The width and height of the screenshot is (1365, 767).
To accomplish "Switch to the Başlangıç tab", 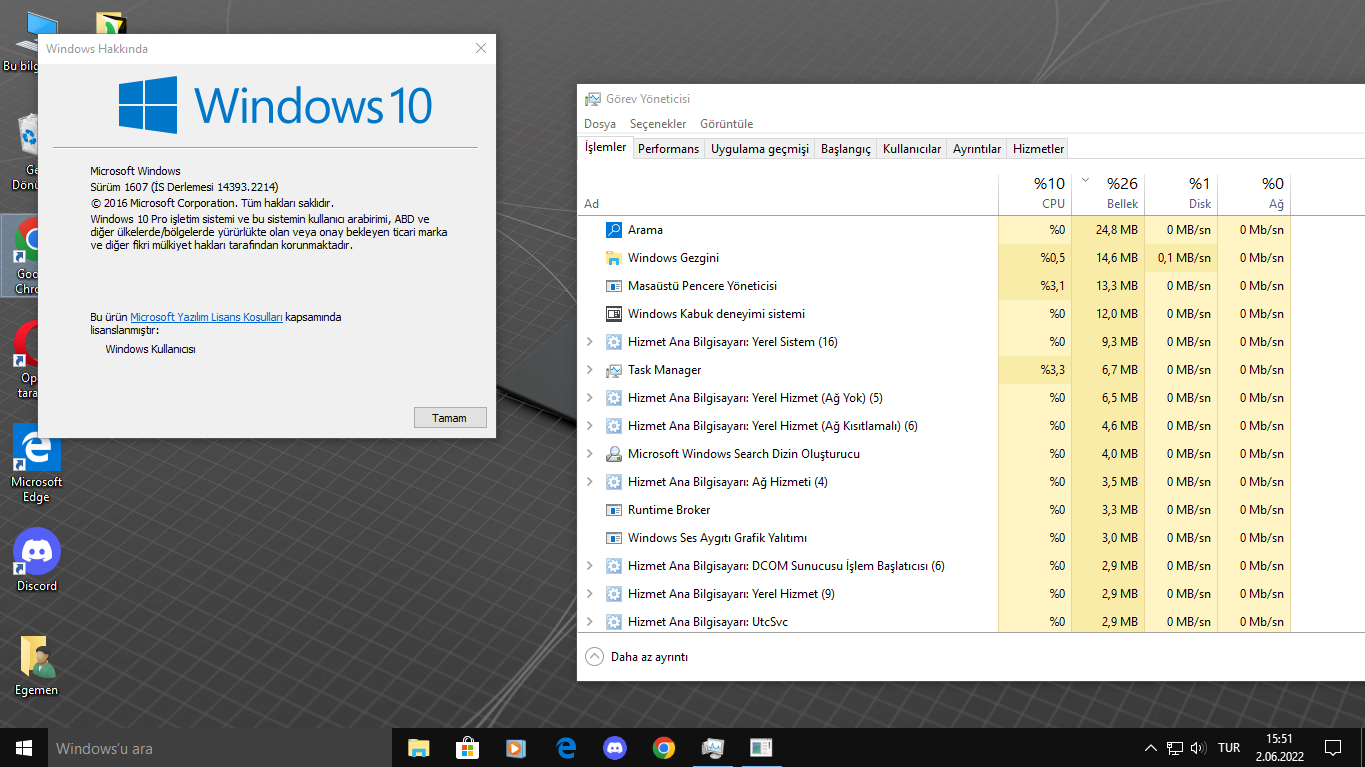I will [845, 149].
